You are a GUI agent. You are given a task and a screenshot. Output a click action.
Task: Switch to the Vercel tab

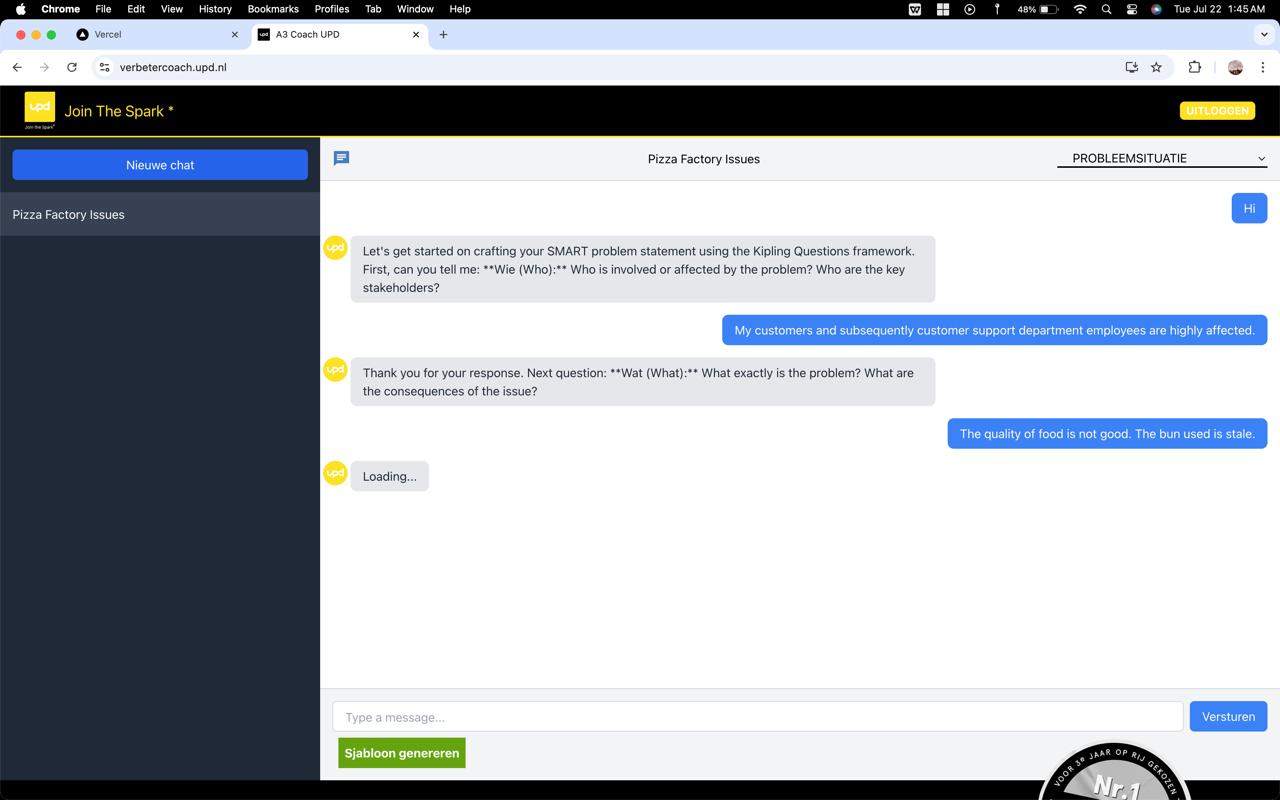(x=140, y=33)
